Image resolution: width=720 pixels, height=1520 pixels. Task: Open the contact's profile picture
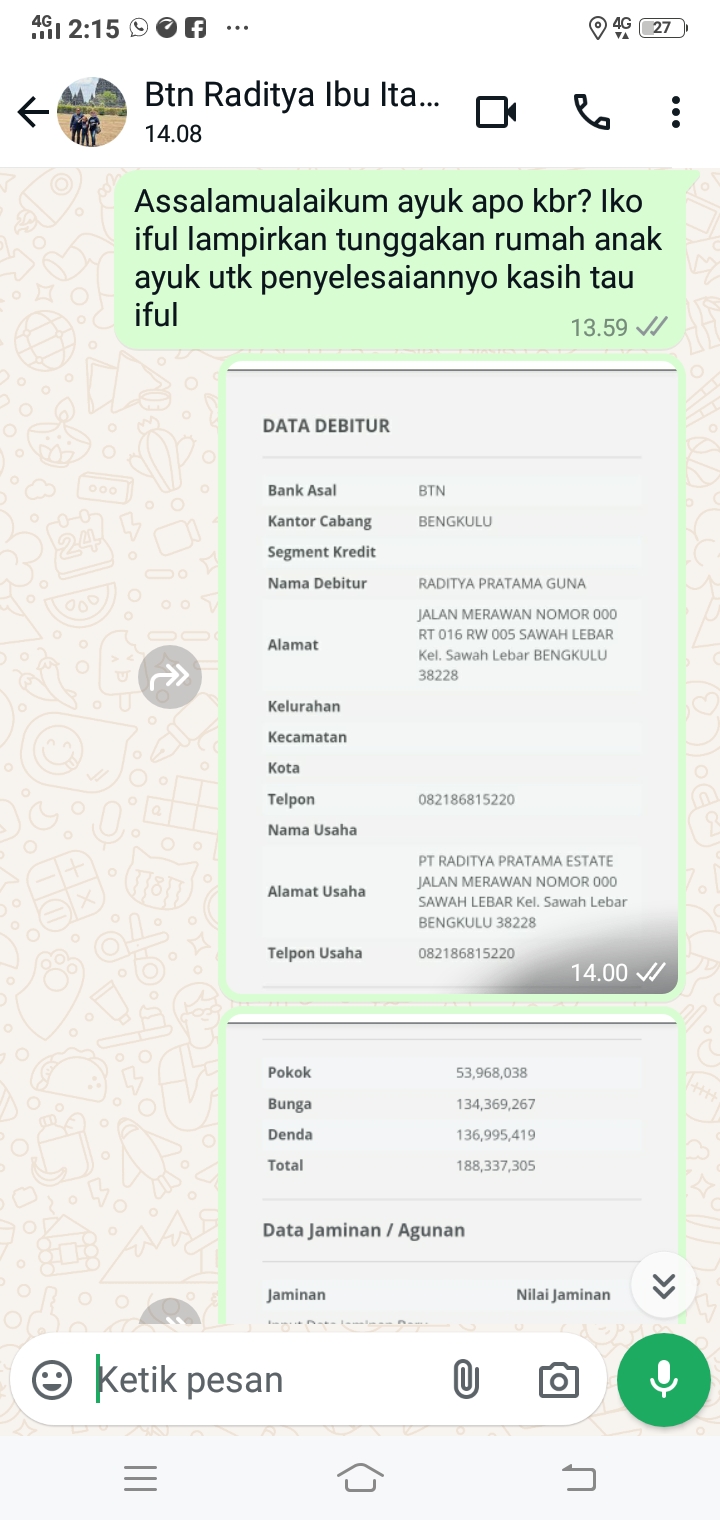[x=93, y=113]
